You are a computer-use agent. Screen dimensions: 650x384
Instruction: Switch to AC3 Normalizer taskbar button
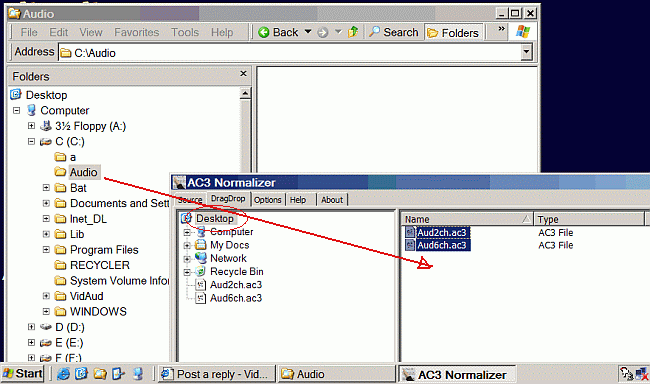pyautogui.click(x=457, y=374)
